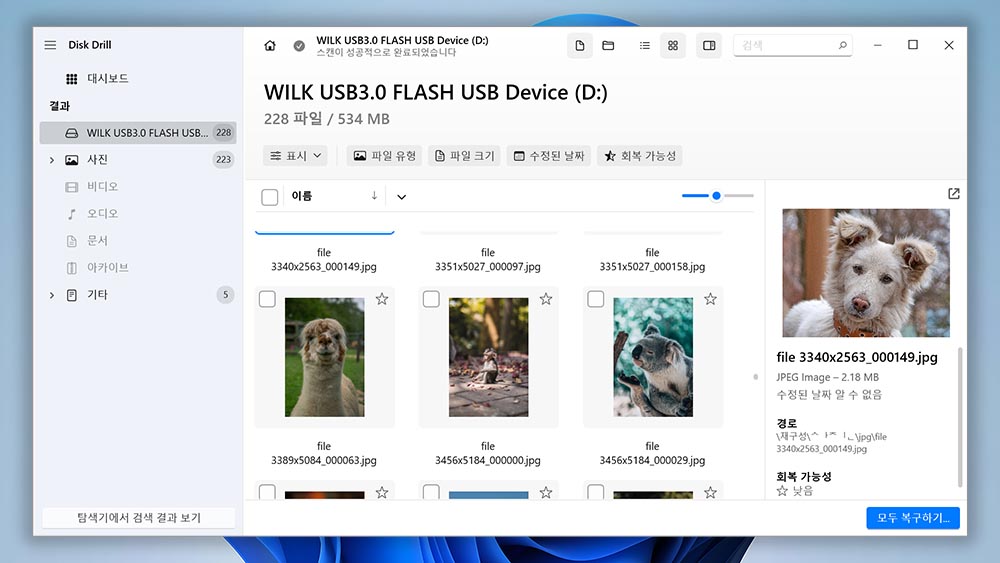Viewport: 1000px width, 563px height.
Task: Filter by 파일 유형
Action: coord(385,156)
